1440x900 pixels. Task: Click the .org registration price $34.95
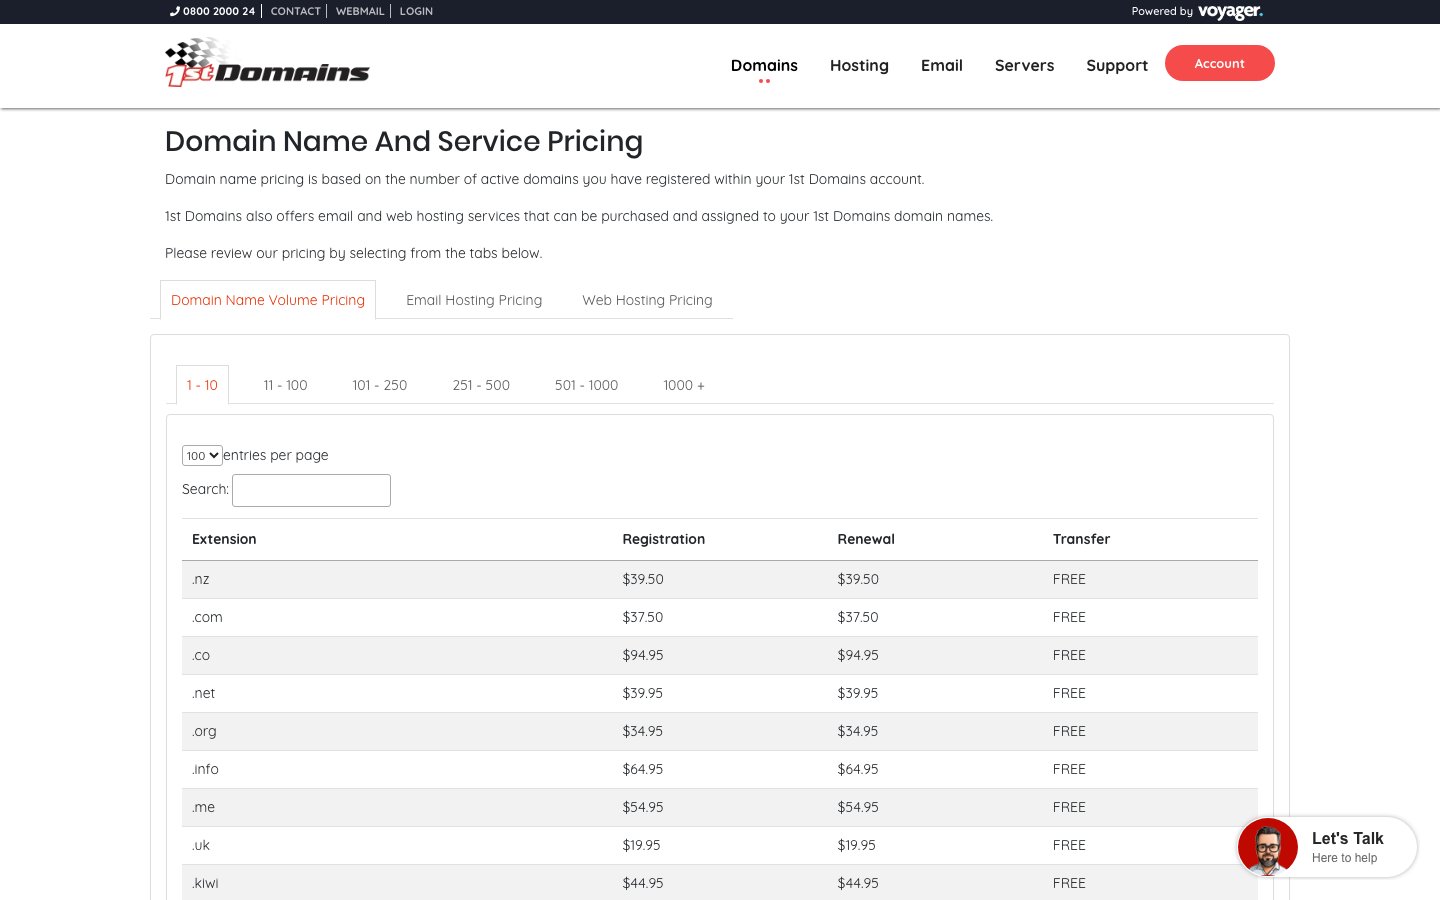point(643,731)
